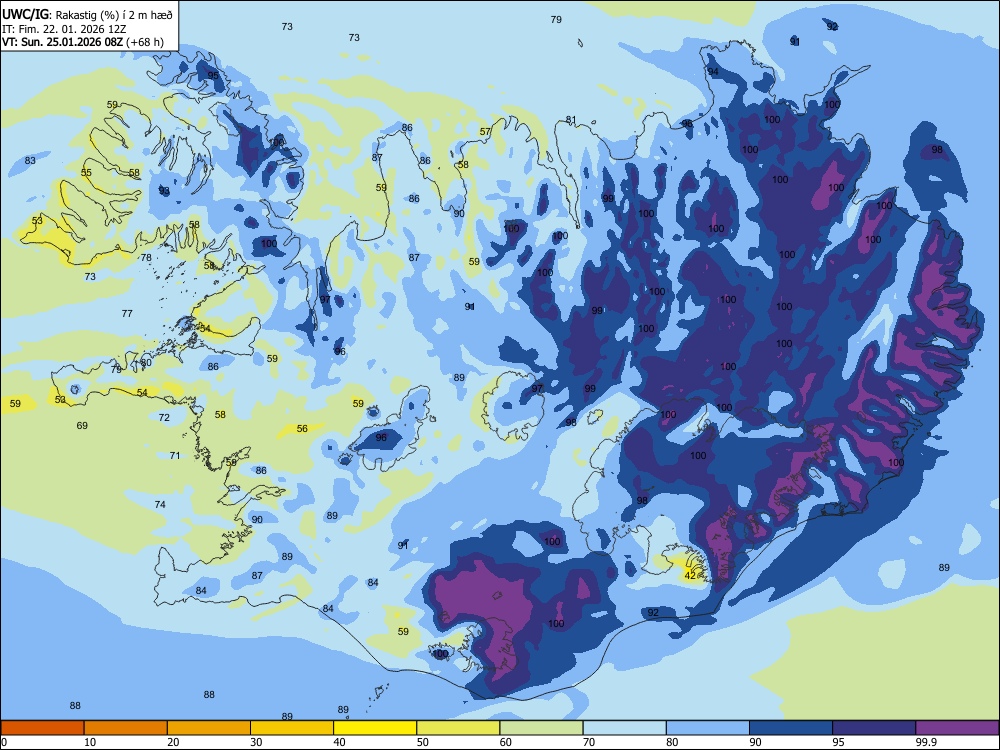Click the light blue 70–80 legend swatch

[x=624, y=728]
